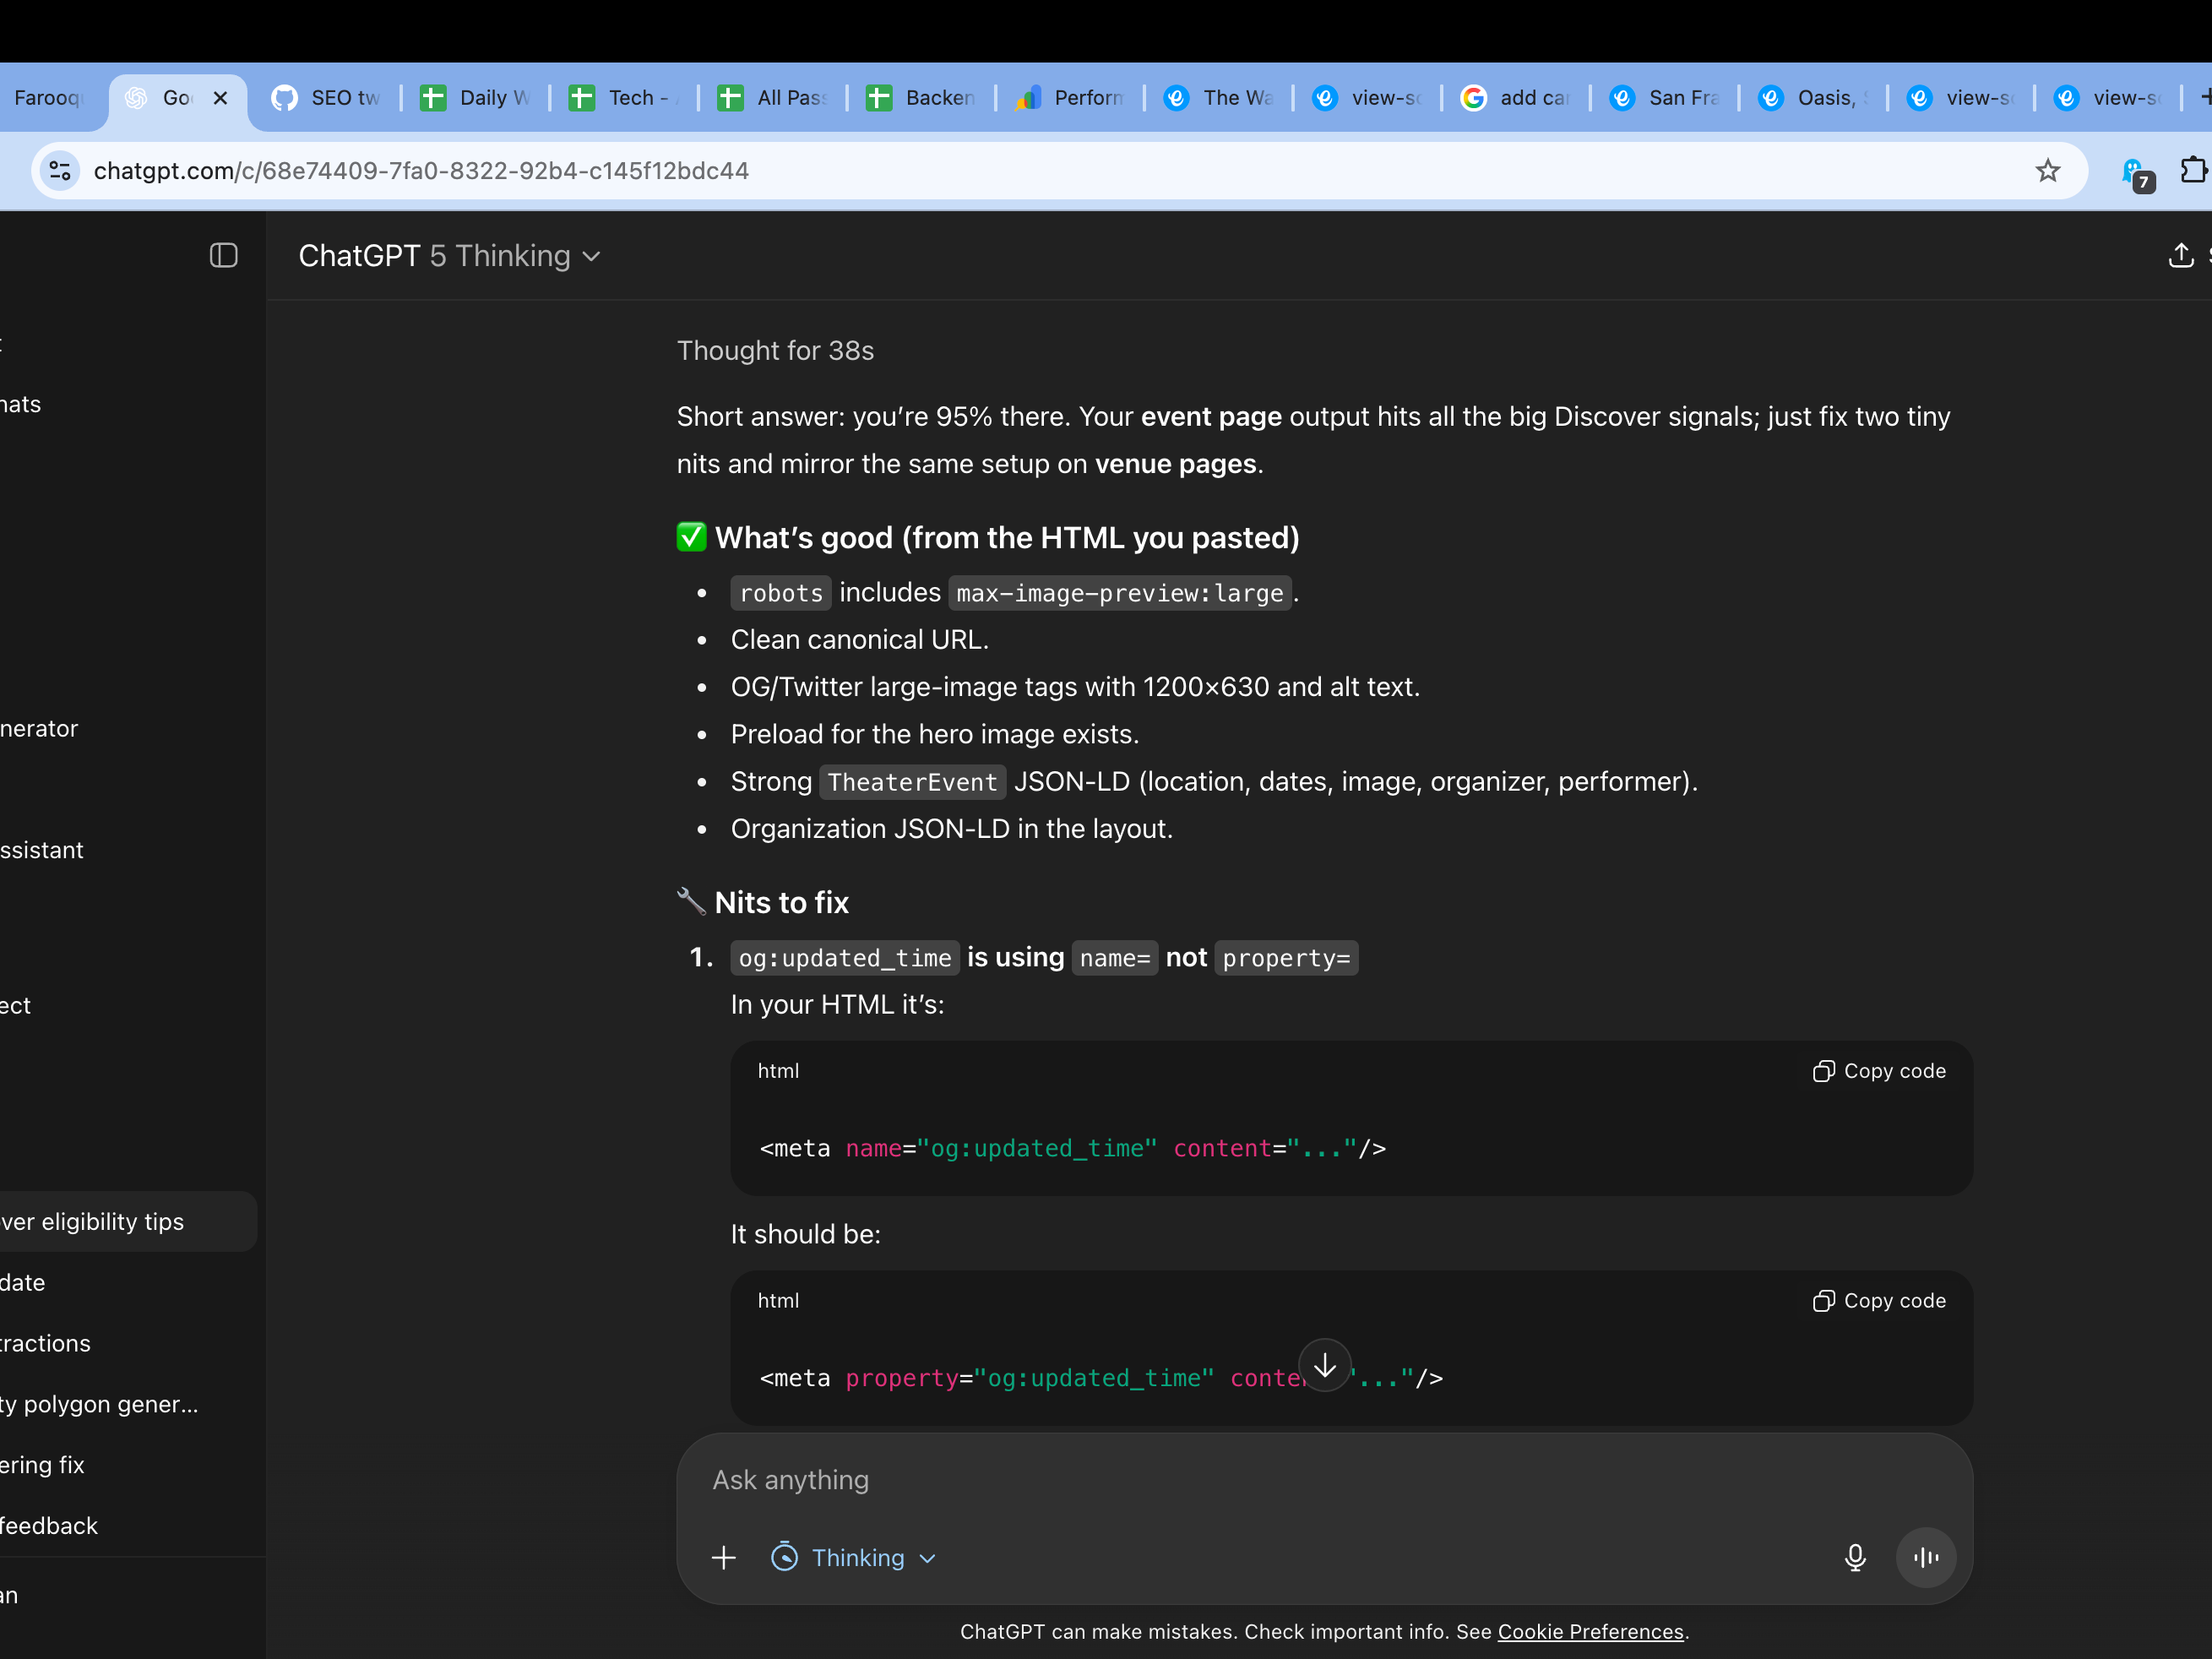Viewport: 2212px width, 1659px height.
Task: Copy code from first html block
Action: (x=1879, y=1071)
